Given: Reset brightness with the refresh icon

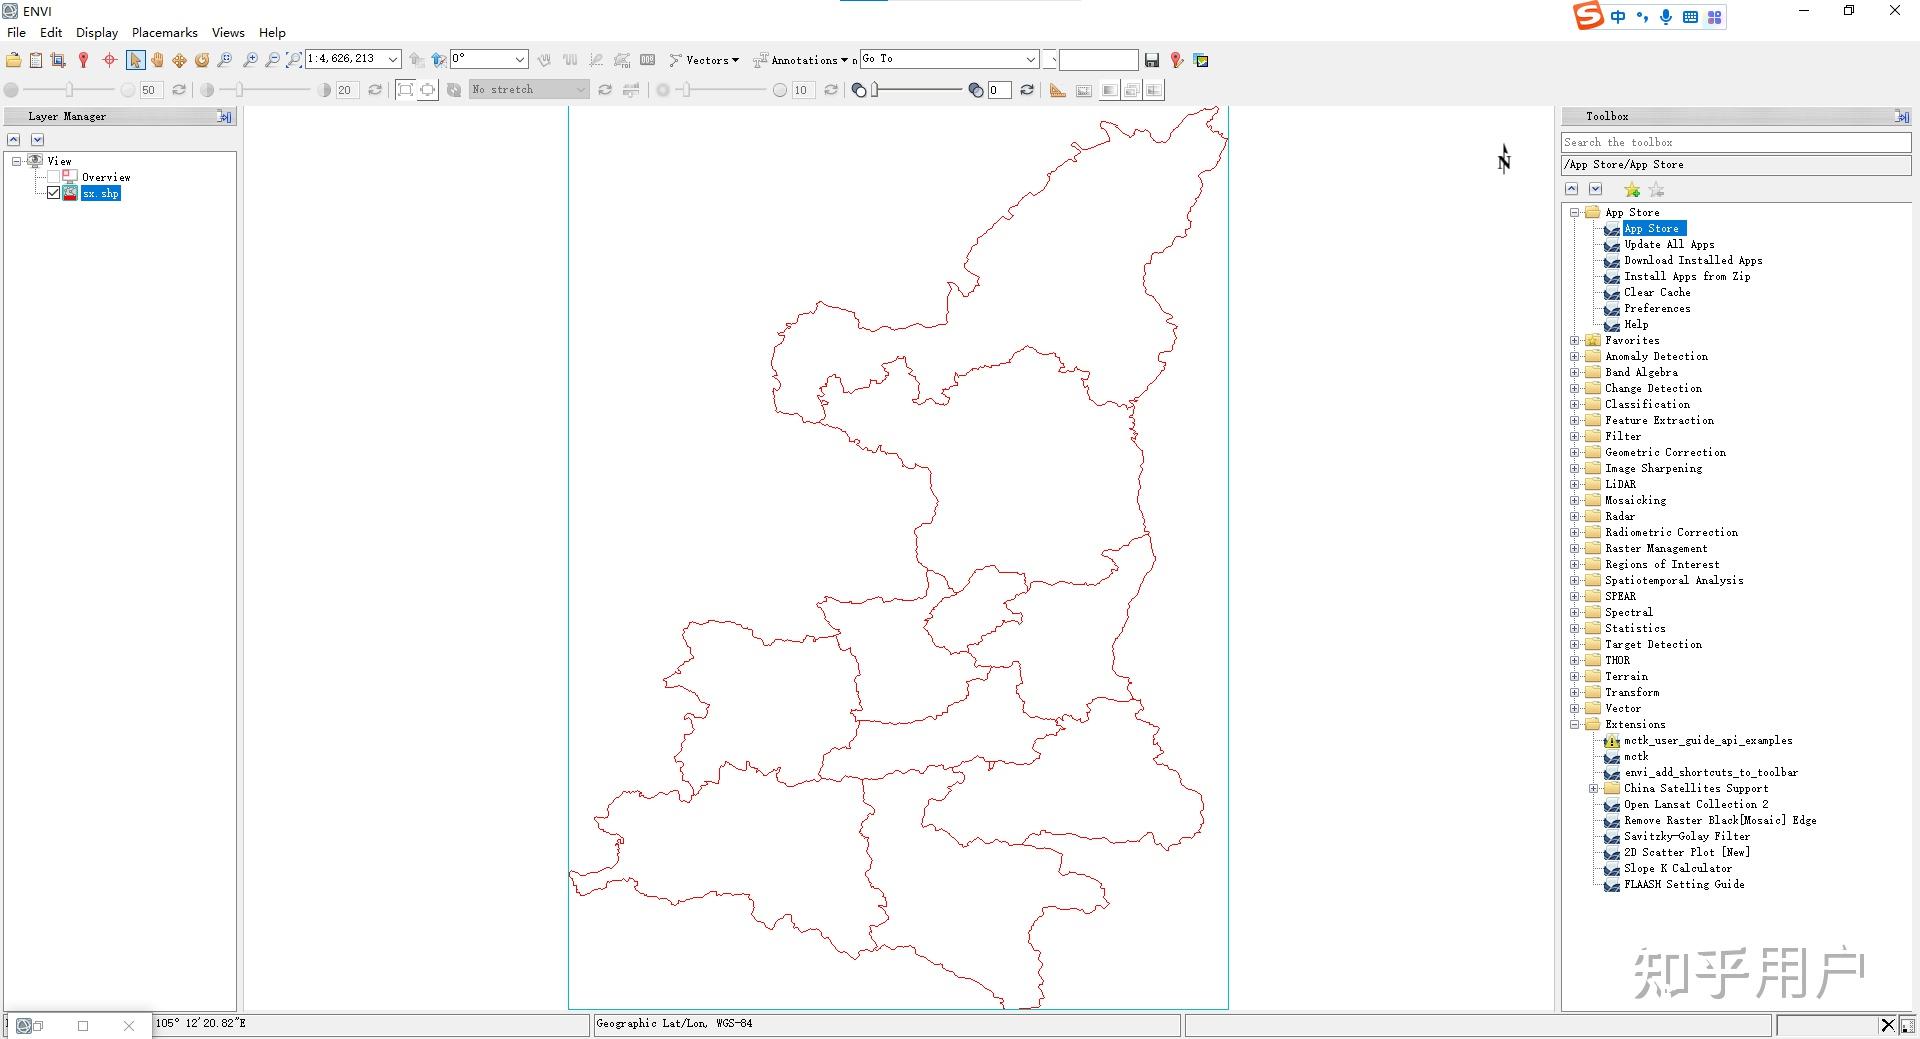Looking at the screenshot, I should (x=179, y=90).
